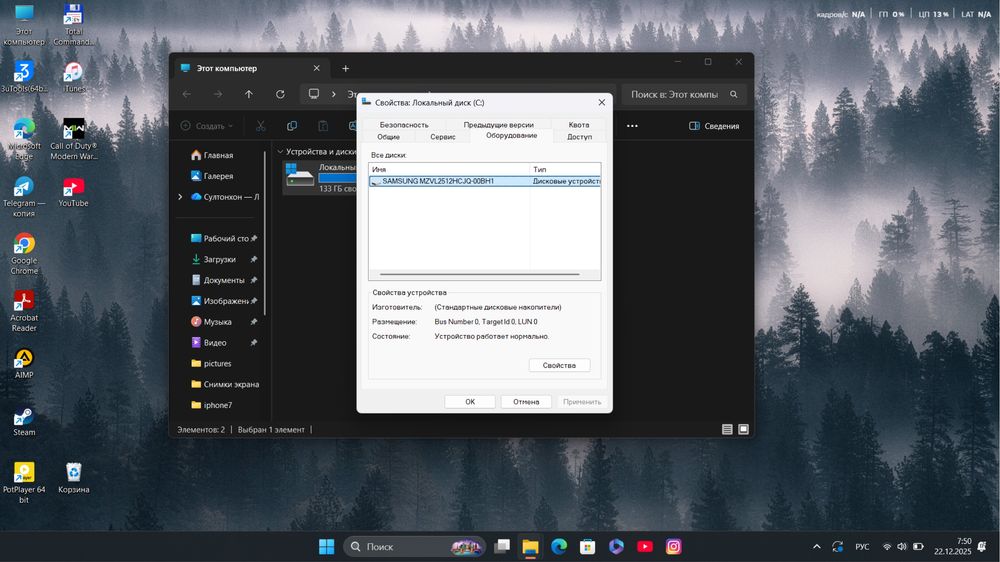Switch to details list view in status bar
1000x562 pixels.
click(x=728, y=429)
